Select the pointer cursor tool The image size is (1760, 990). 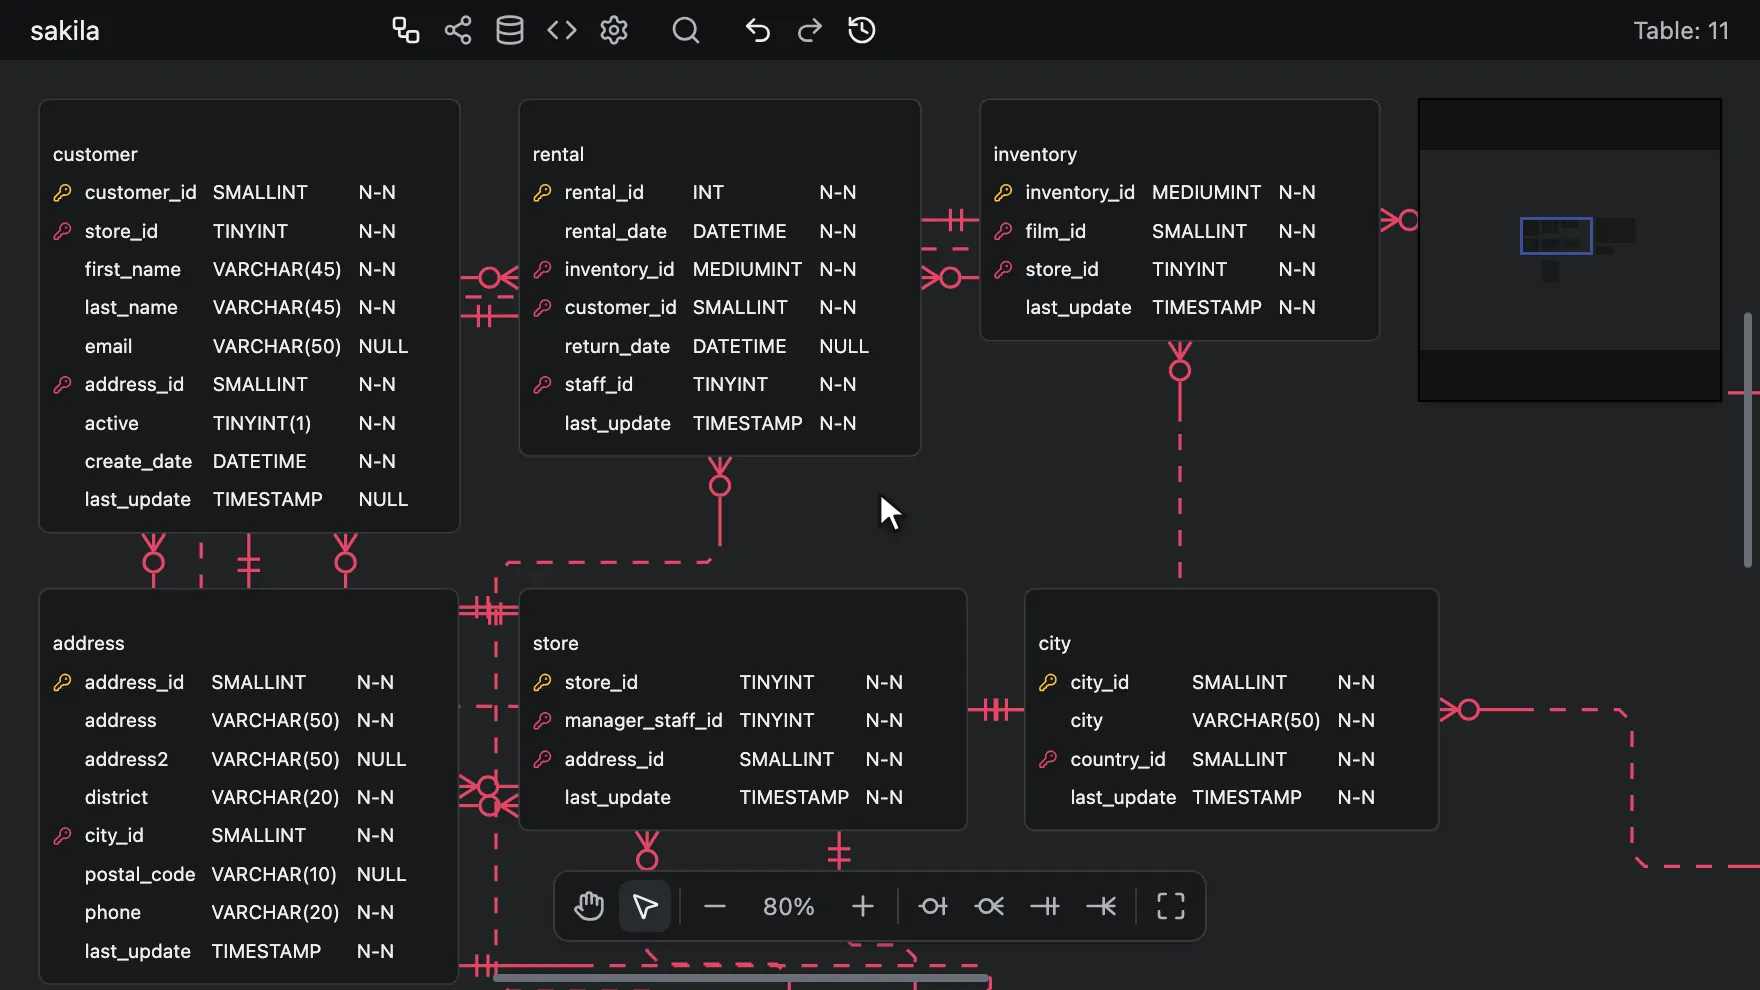(x=645, y=906)
